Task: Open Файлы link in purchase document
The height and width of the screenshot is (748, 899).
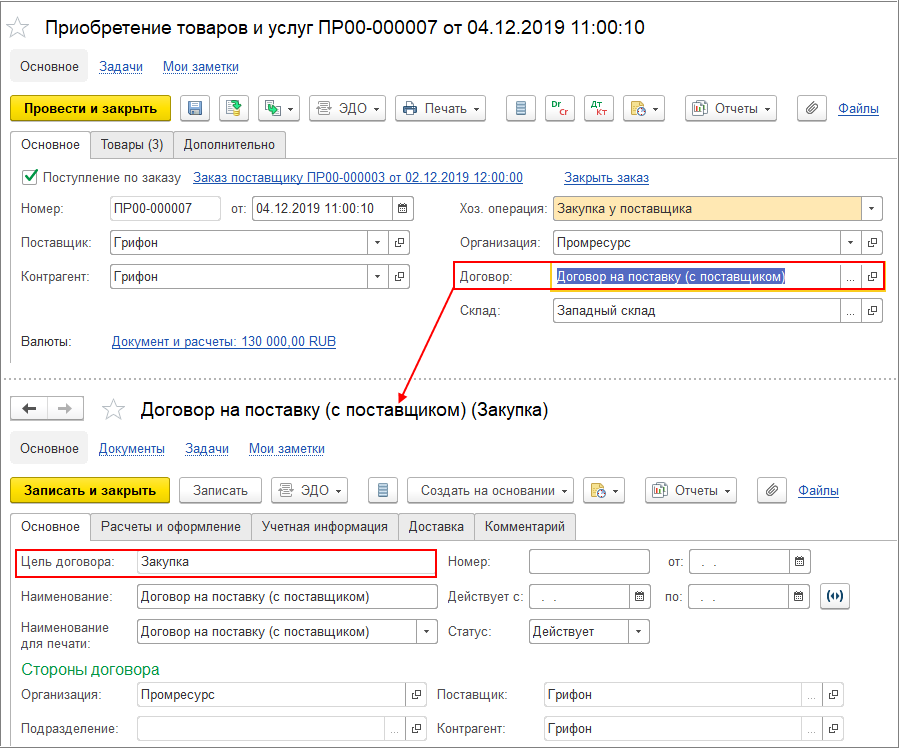Action: point(858,108)
